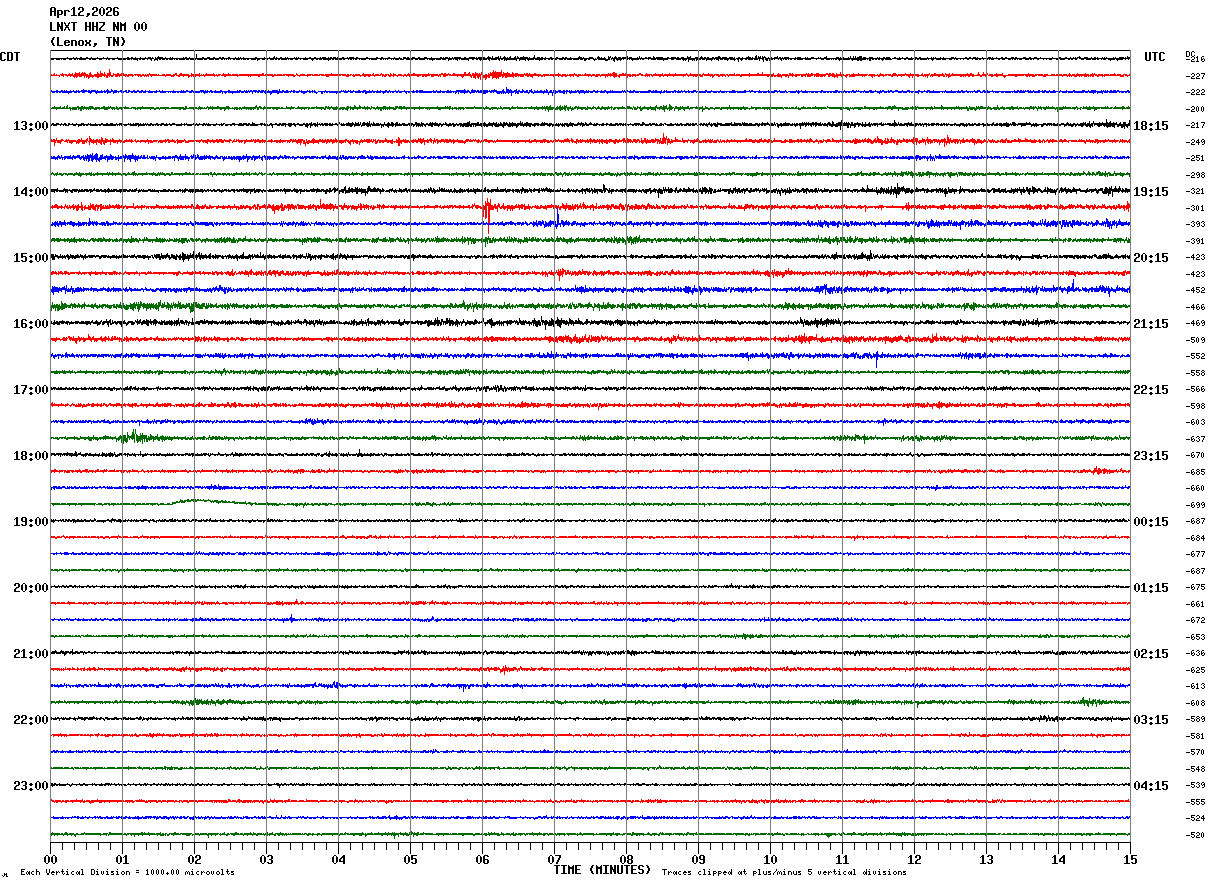Select the -608 DC offset value
The image size is (1210, 886).
tap(1195, 703)
